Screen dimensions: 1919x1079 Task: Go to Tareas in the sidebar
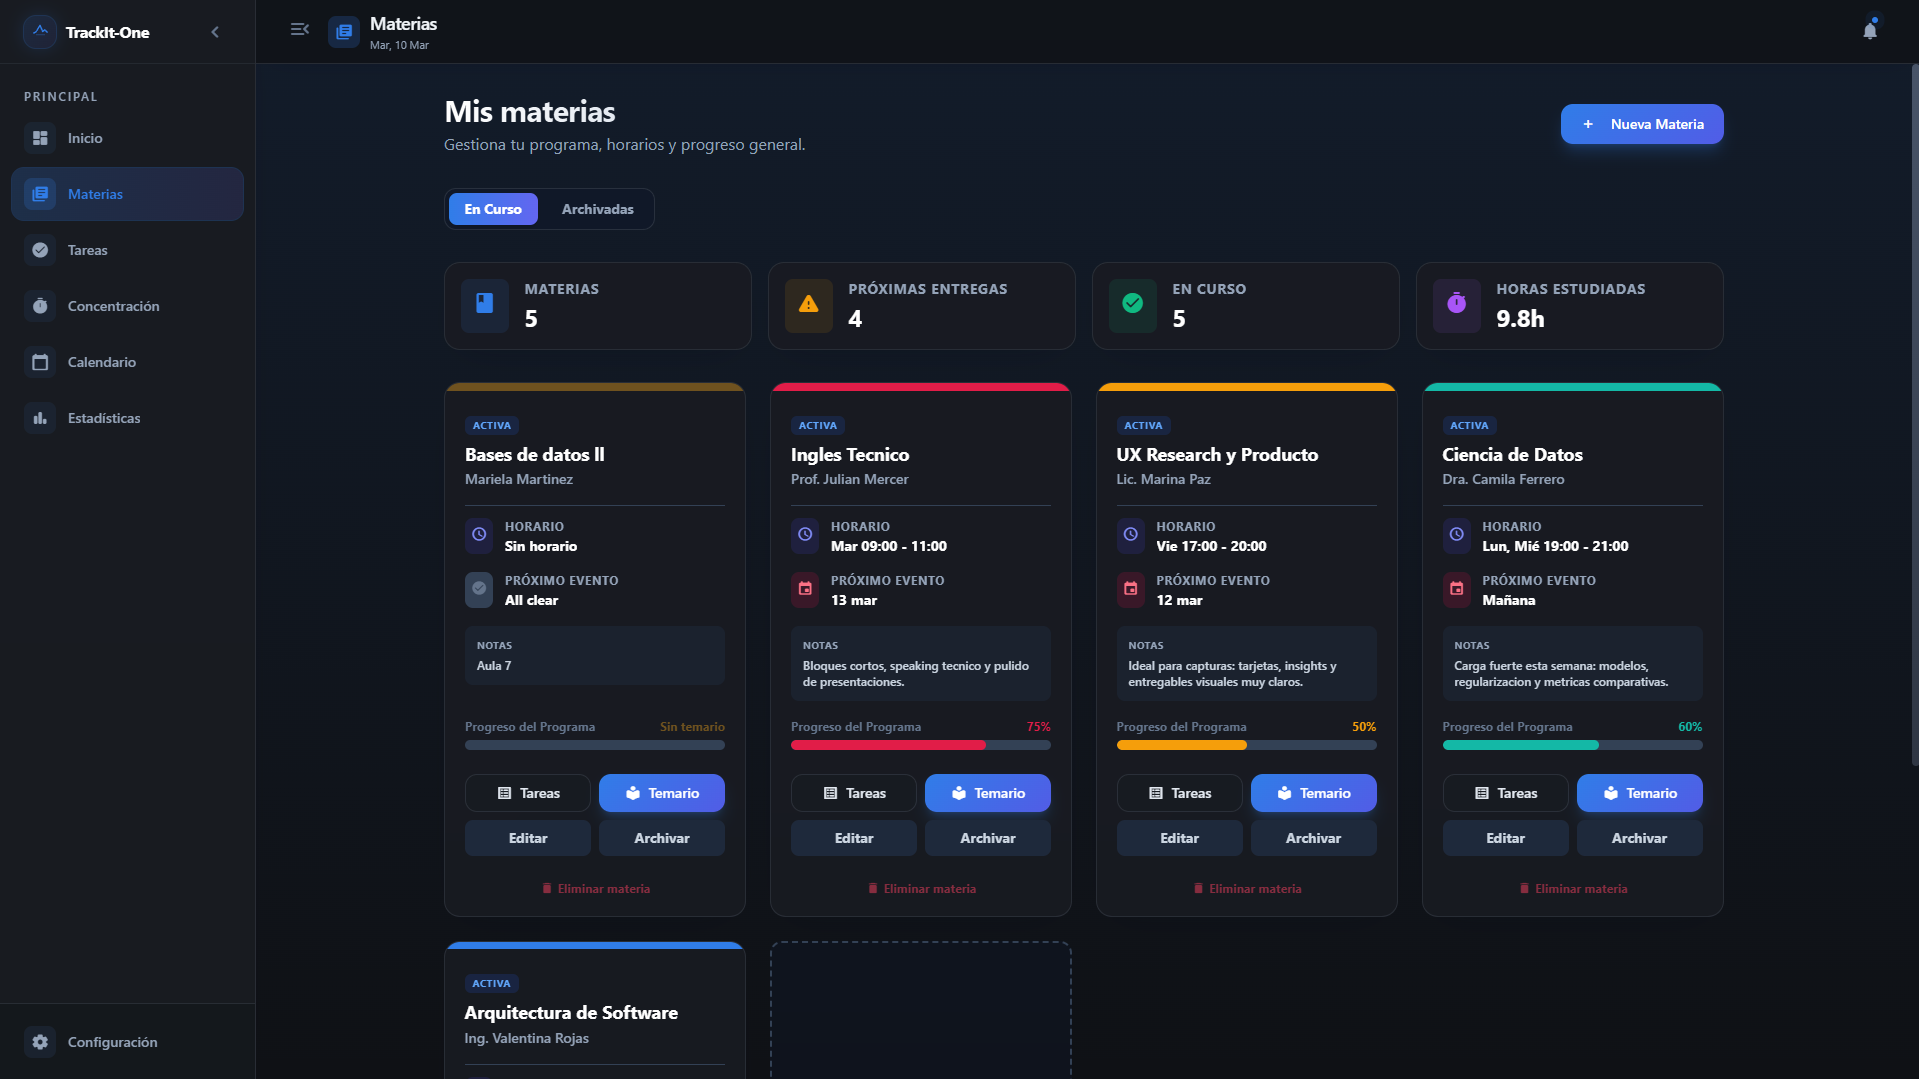tap(127, 250)
